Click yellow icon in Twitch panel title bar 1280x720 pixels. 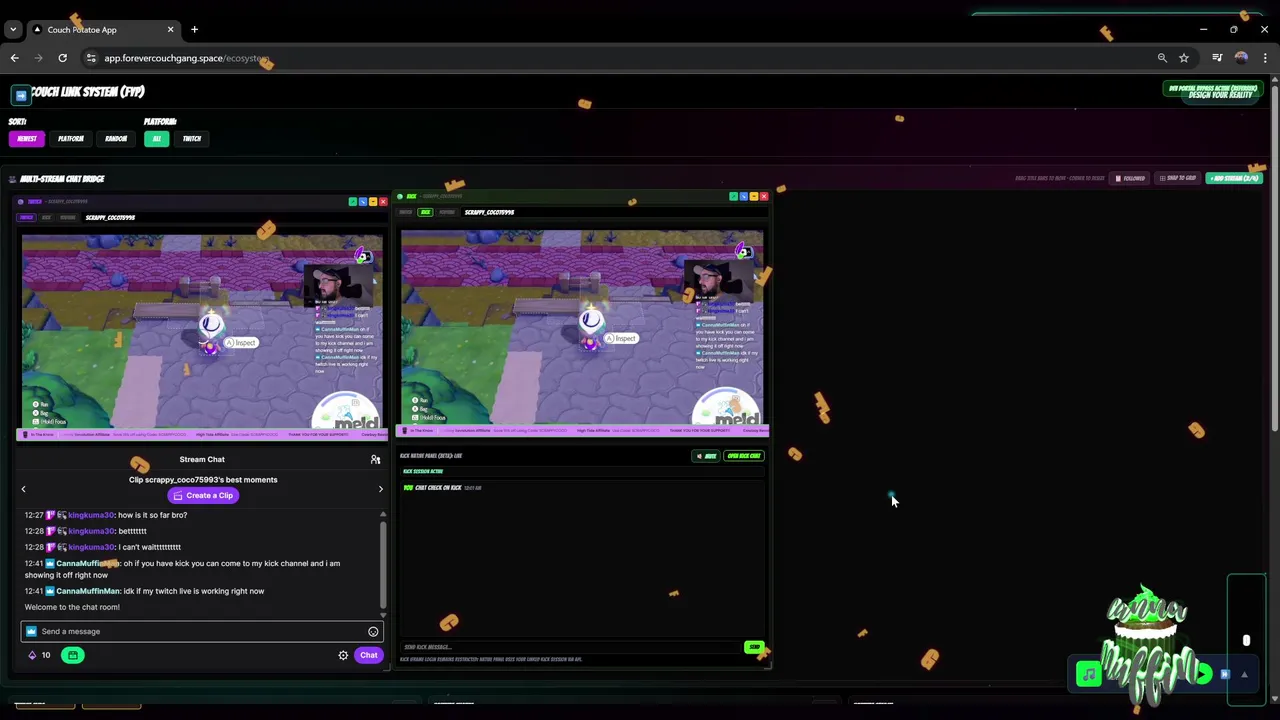[x=372, y=202]
